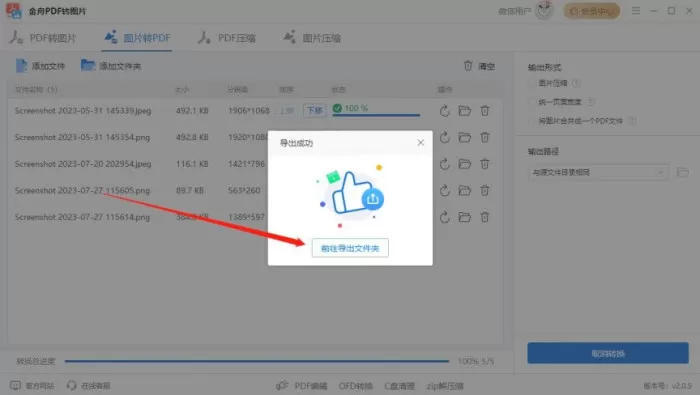The width and height of the screenshot is (700, 395).
Task: Click refresh icon for Screenshot 2023-07-20 202954.jpeg
Action: tap(445, 164)
